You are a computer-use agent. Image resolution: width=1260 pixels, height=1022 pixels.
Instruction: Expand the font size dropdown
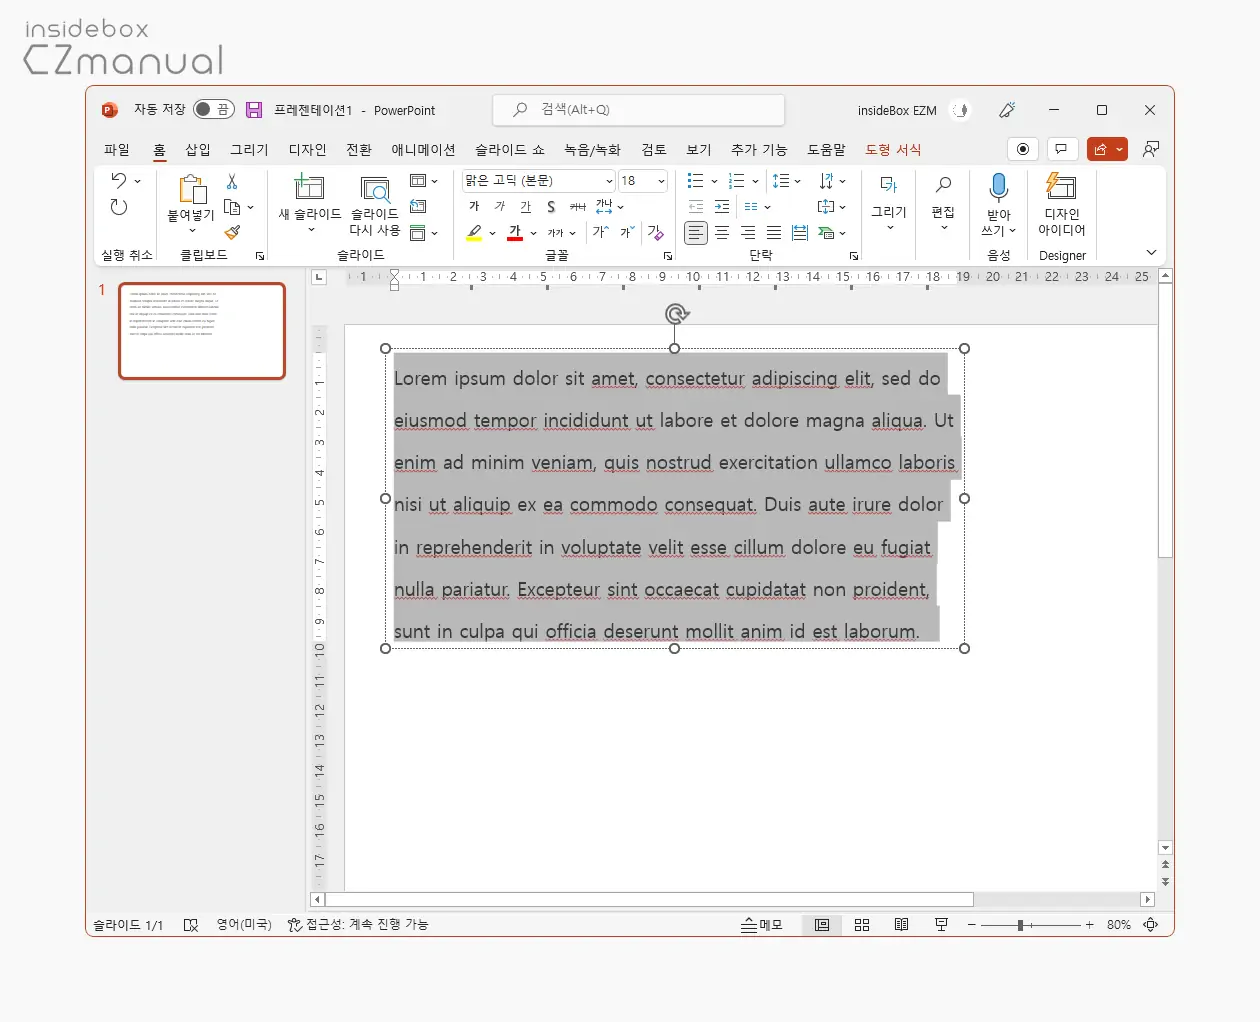tap(661, 181)
